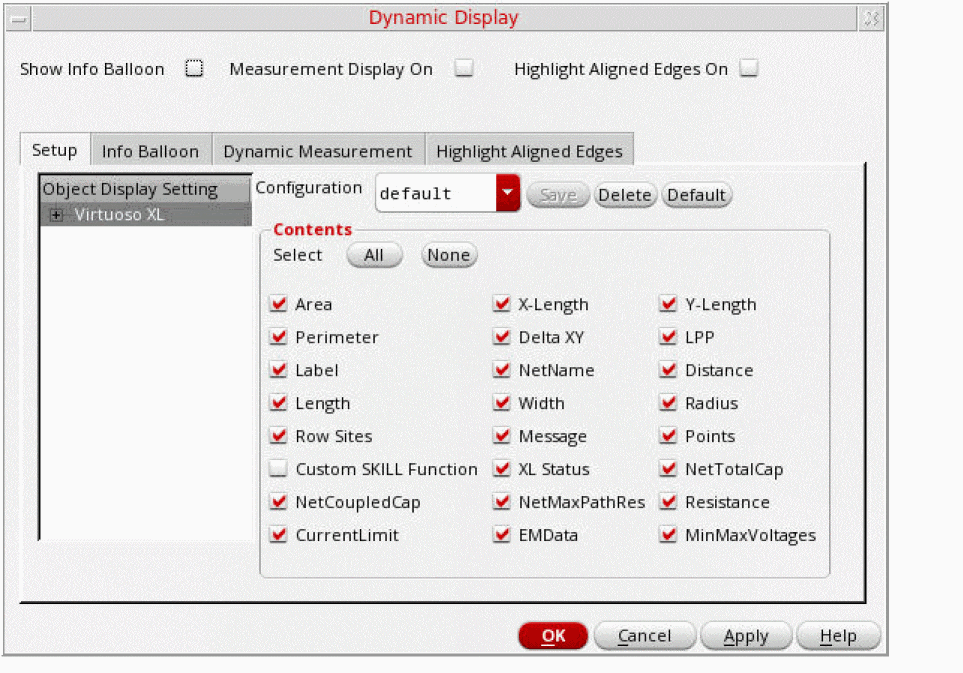Select the Object Display Setting header

point(130,189)
